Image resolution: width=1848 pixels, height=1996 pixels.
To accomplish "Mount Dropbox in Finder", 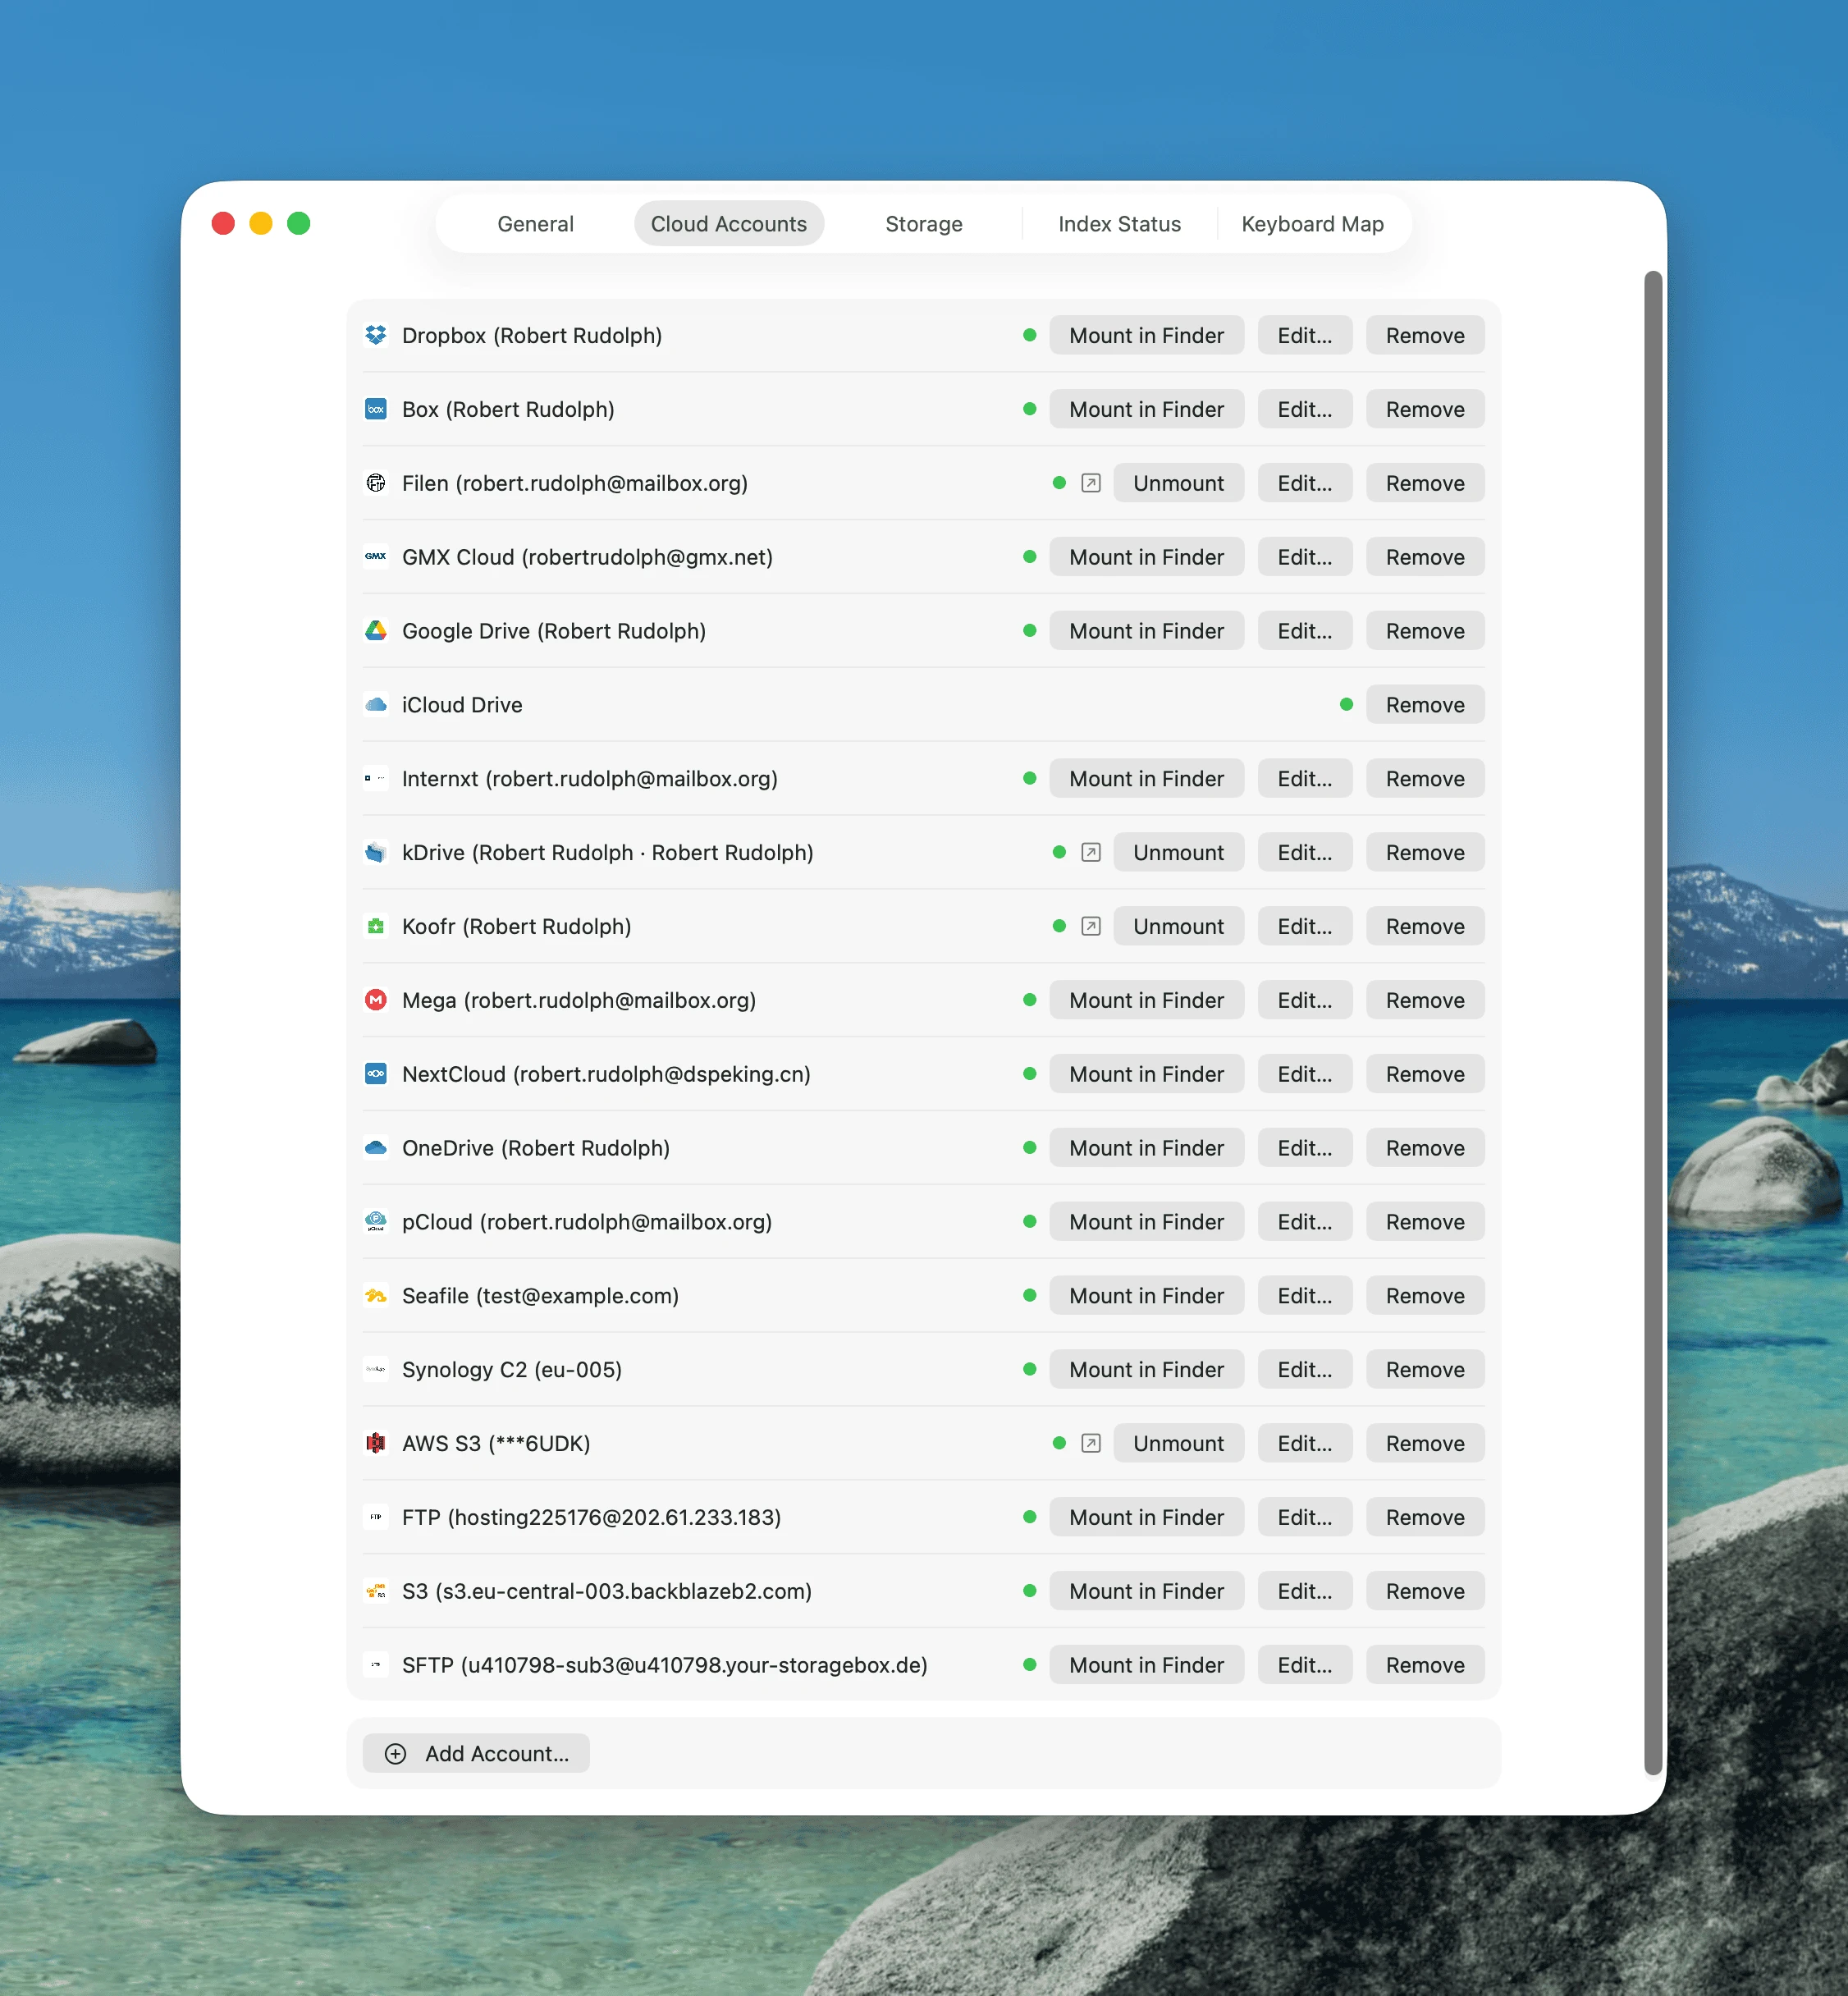I will pos(1146,335).
